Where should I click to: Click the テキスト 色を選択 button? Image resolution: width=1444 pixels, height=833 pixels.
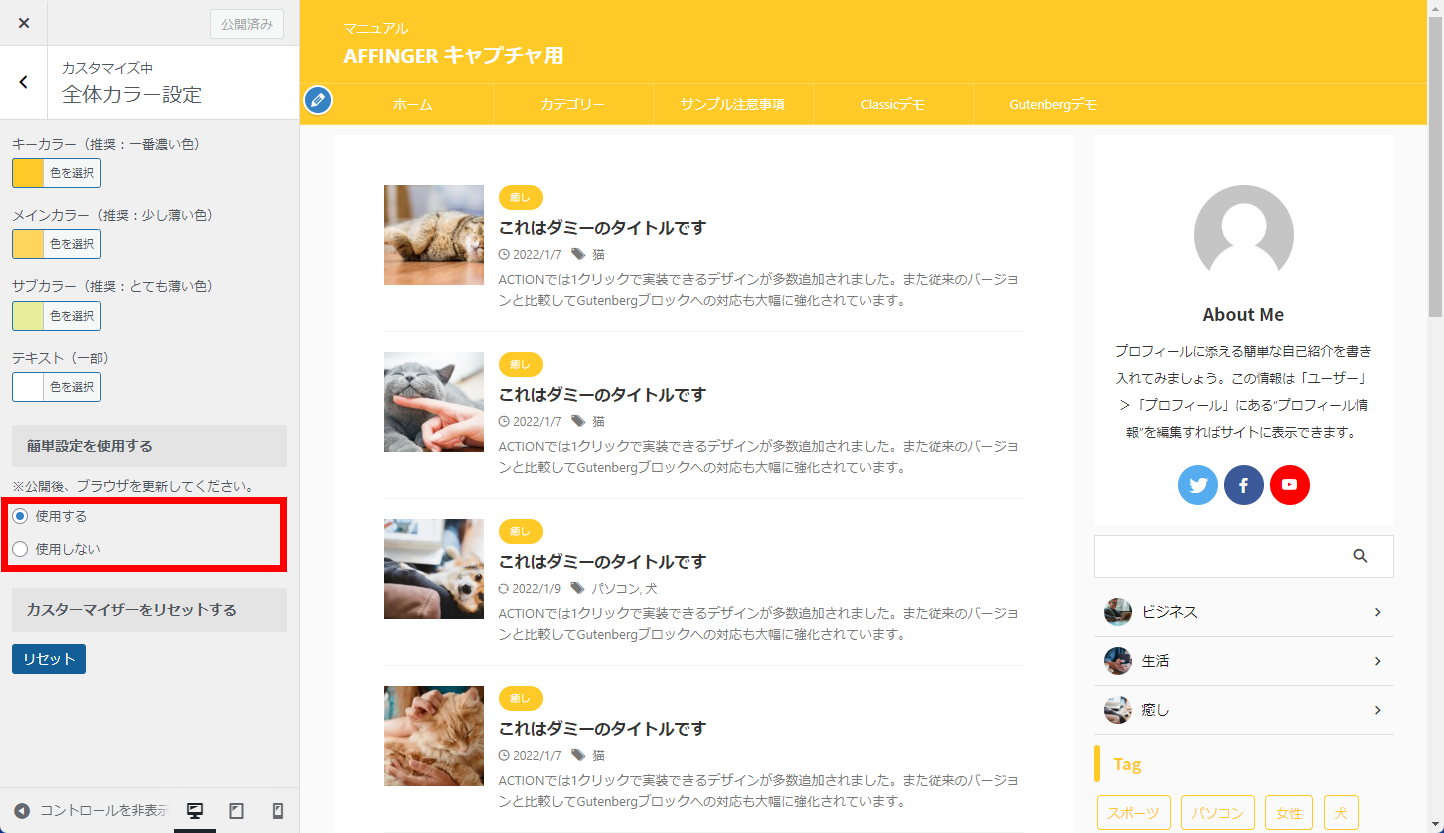click(72, 387)
